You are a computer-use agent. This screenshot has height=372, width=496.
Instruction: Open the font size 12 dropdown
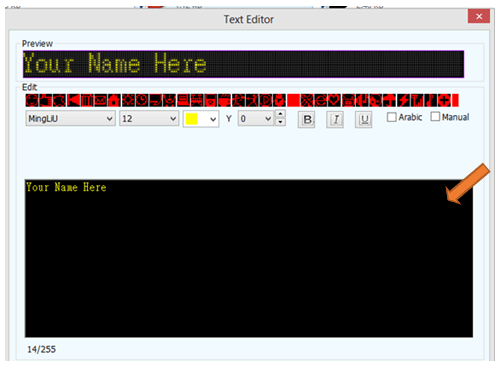click(149, 118)
